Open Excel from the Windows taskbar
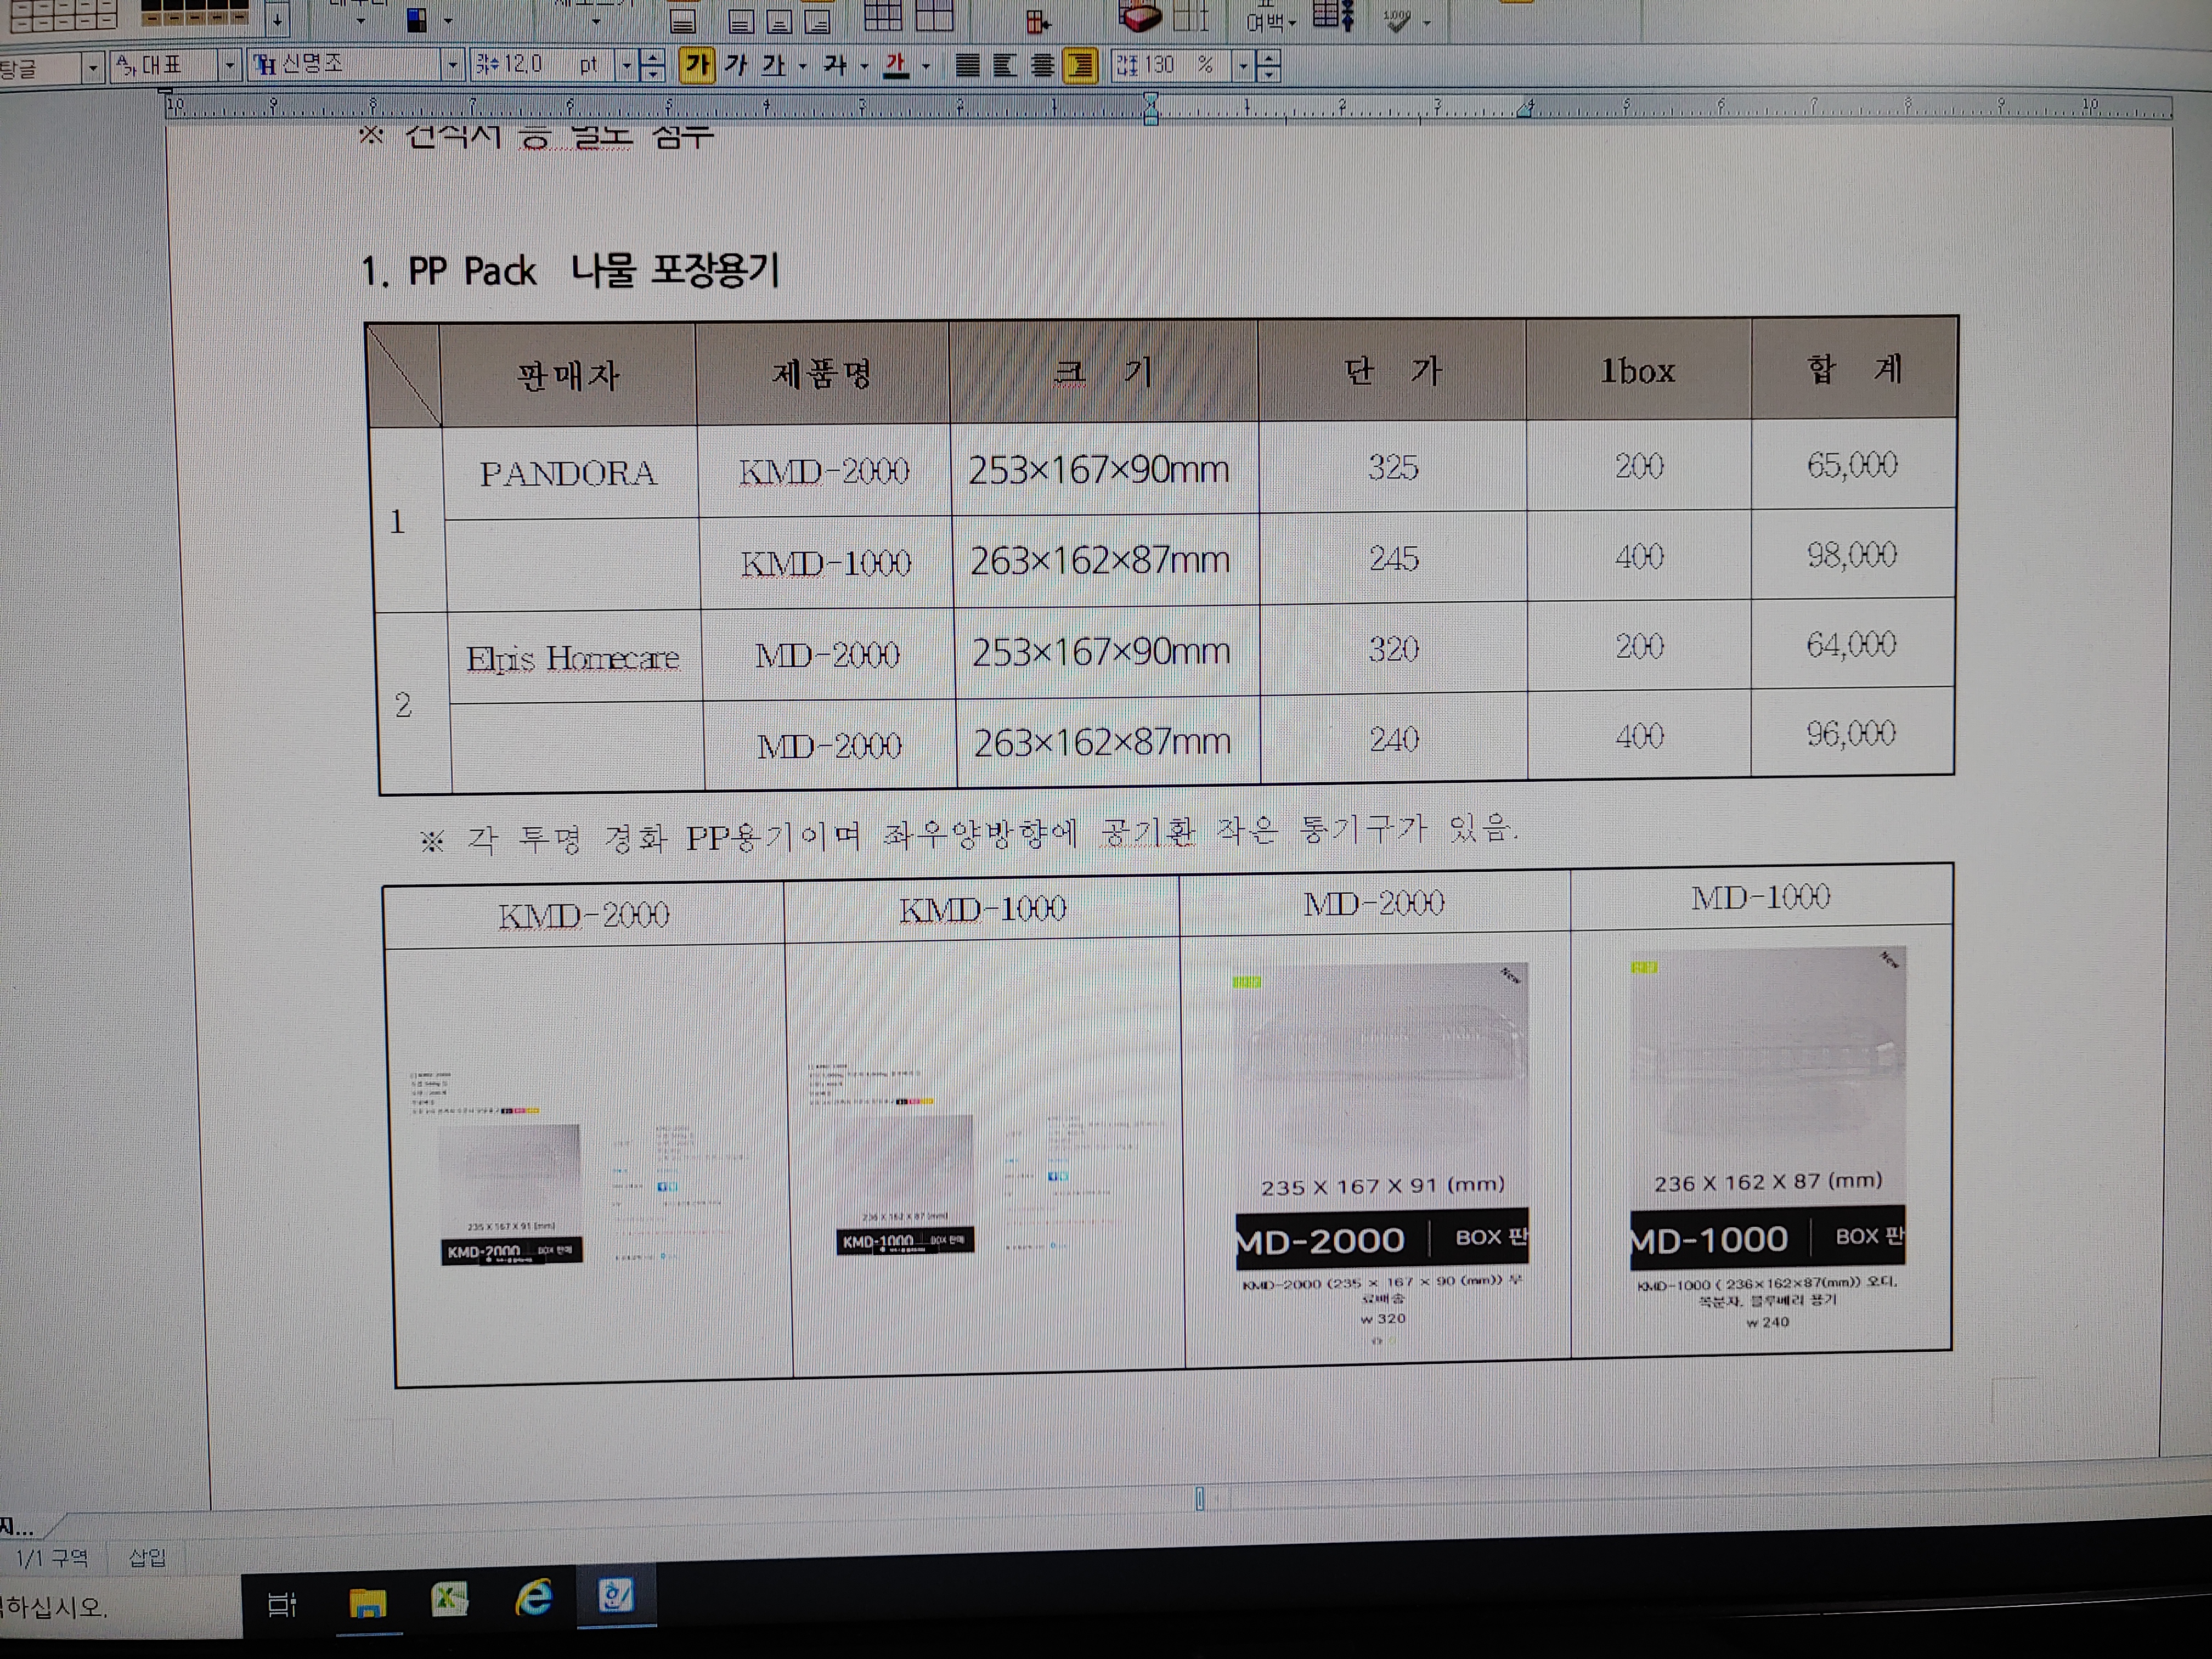 (x=450, y=1600)
